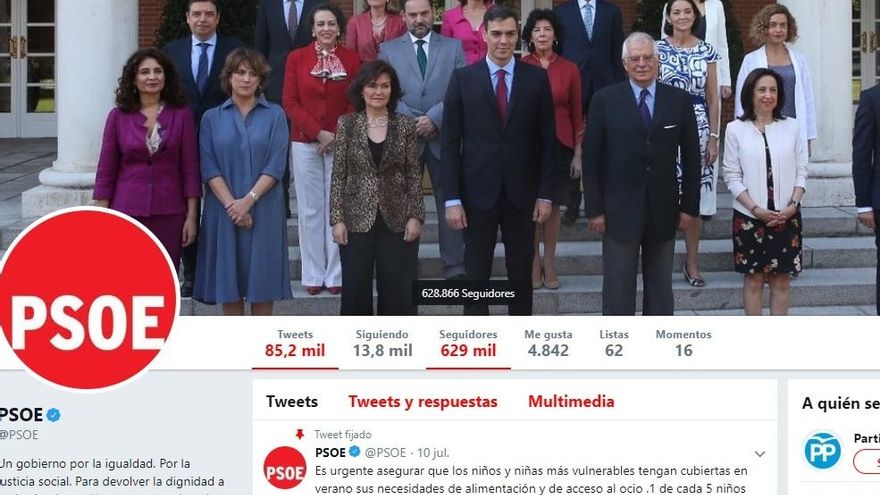Click the 10 jul. tweet date link
This screenshot has height=495, width=880.
(433, 453)
